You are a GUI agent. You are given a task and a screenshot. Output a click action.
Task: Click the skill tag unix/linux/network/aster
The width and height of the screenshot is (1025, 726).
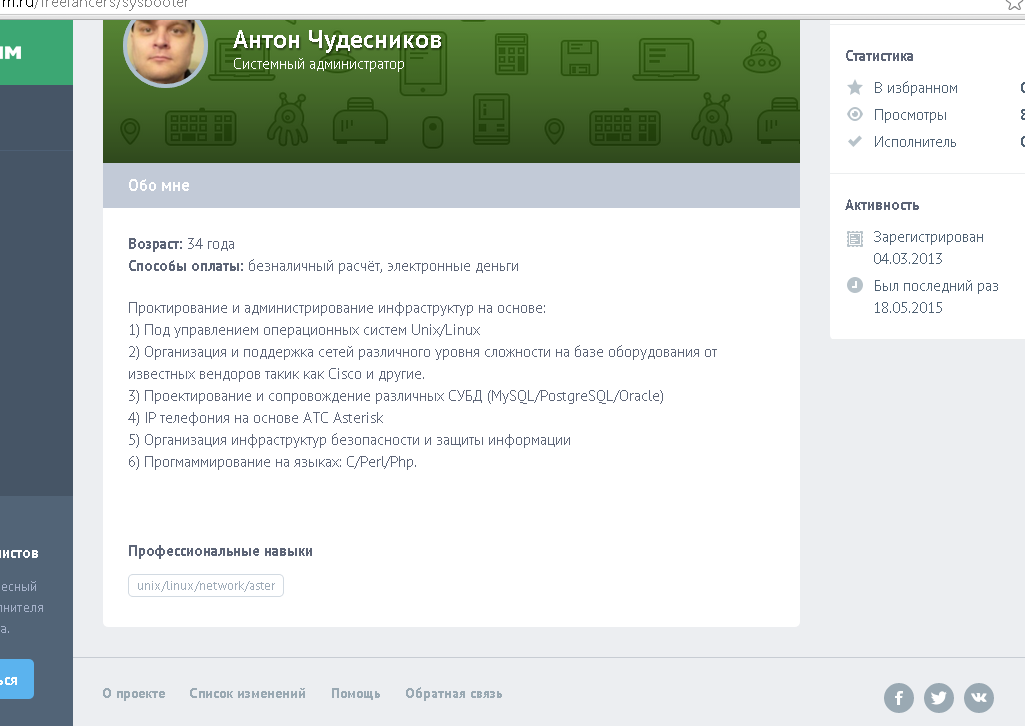206,586
